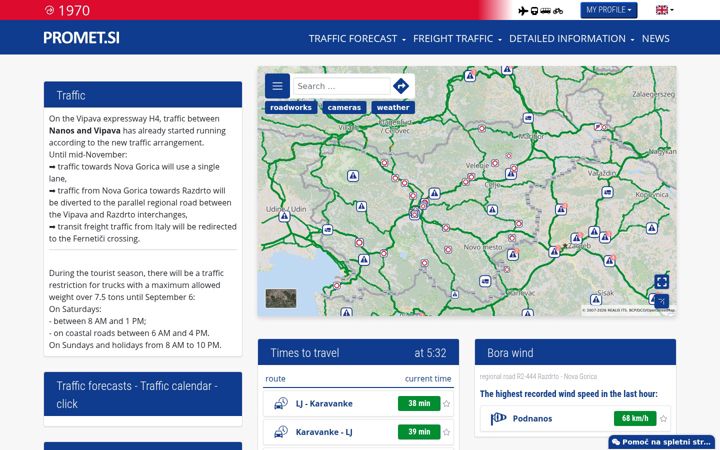Viewport: 720px width, 450px height.
Task: Click the windsock icon next to Podnanos
Action: 498,418
